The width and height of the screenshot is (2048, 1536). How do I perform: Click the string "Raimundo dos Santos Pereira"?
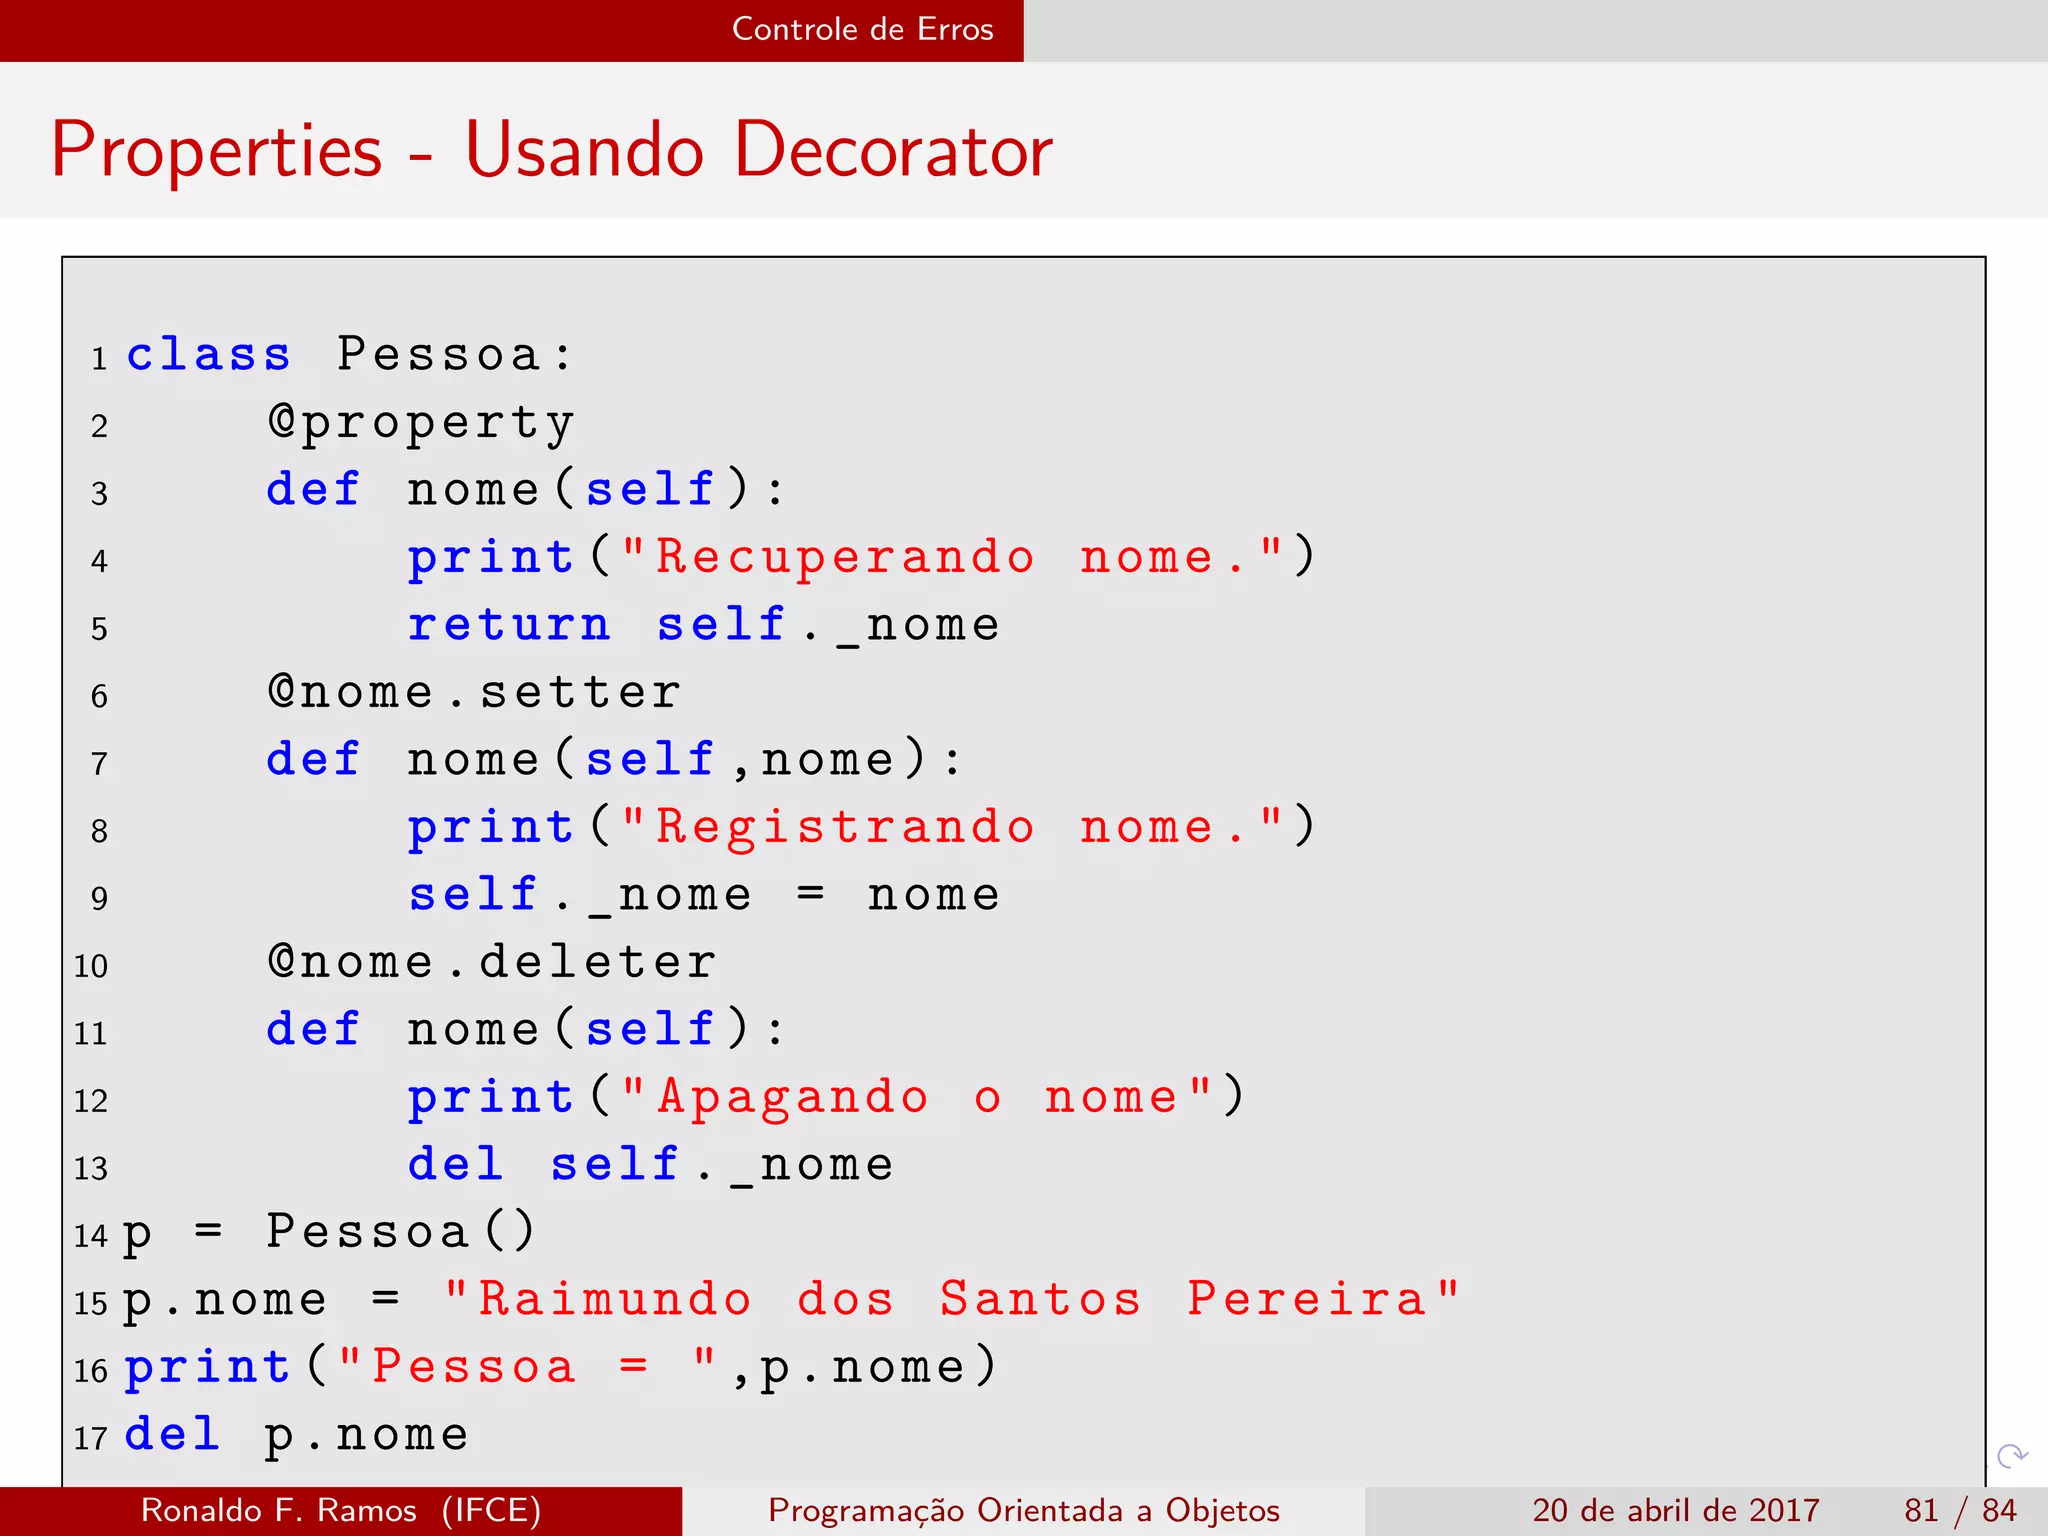[951, 1299]
